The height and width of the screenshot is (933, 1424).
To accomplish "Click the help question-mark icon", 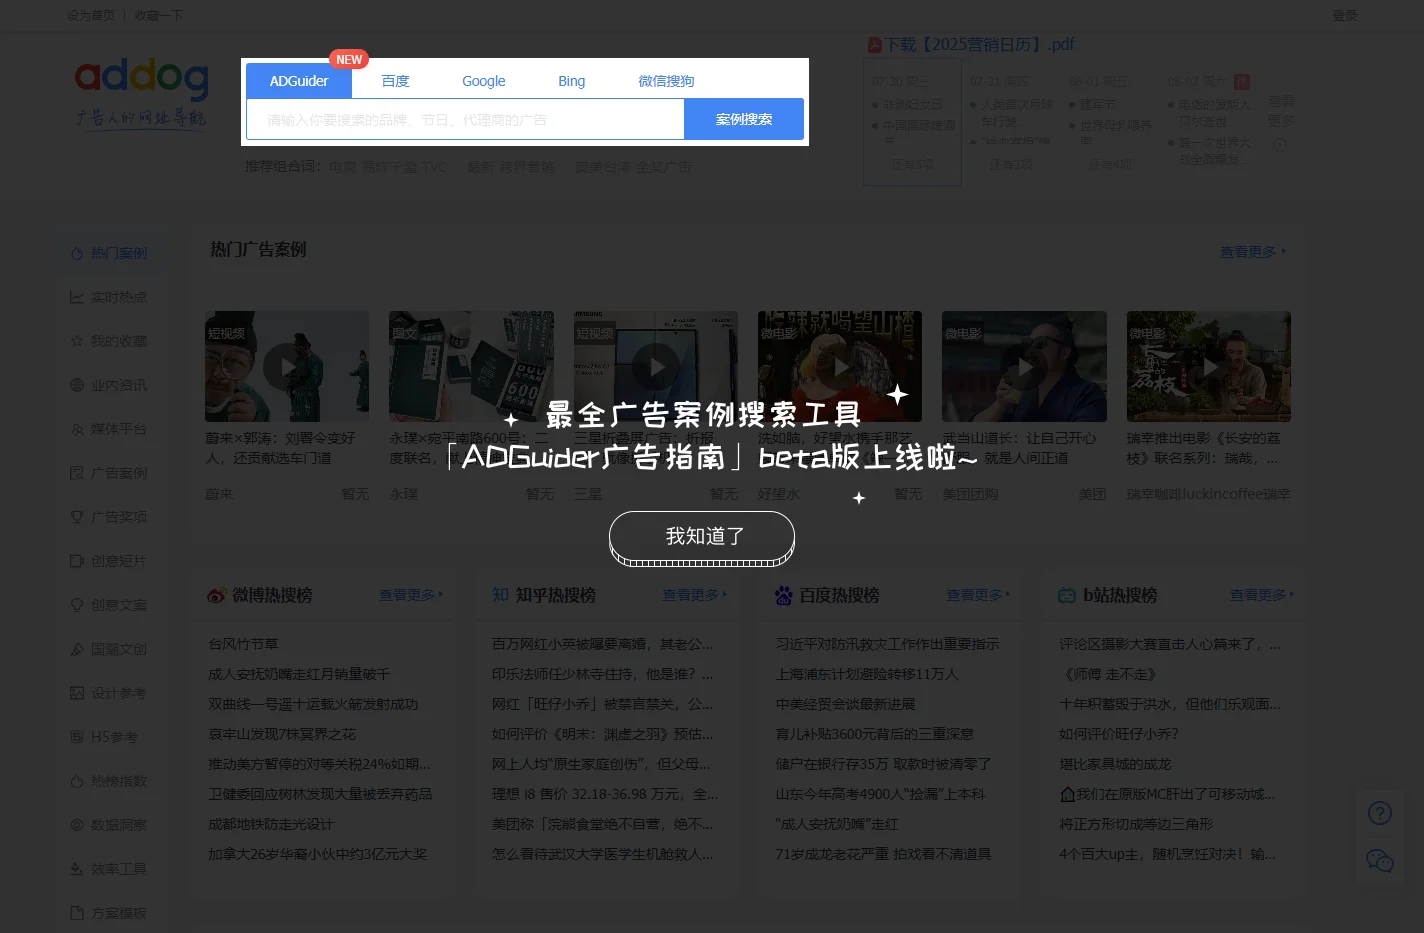I will coord(1380,813).
